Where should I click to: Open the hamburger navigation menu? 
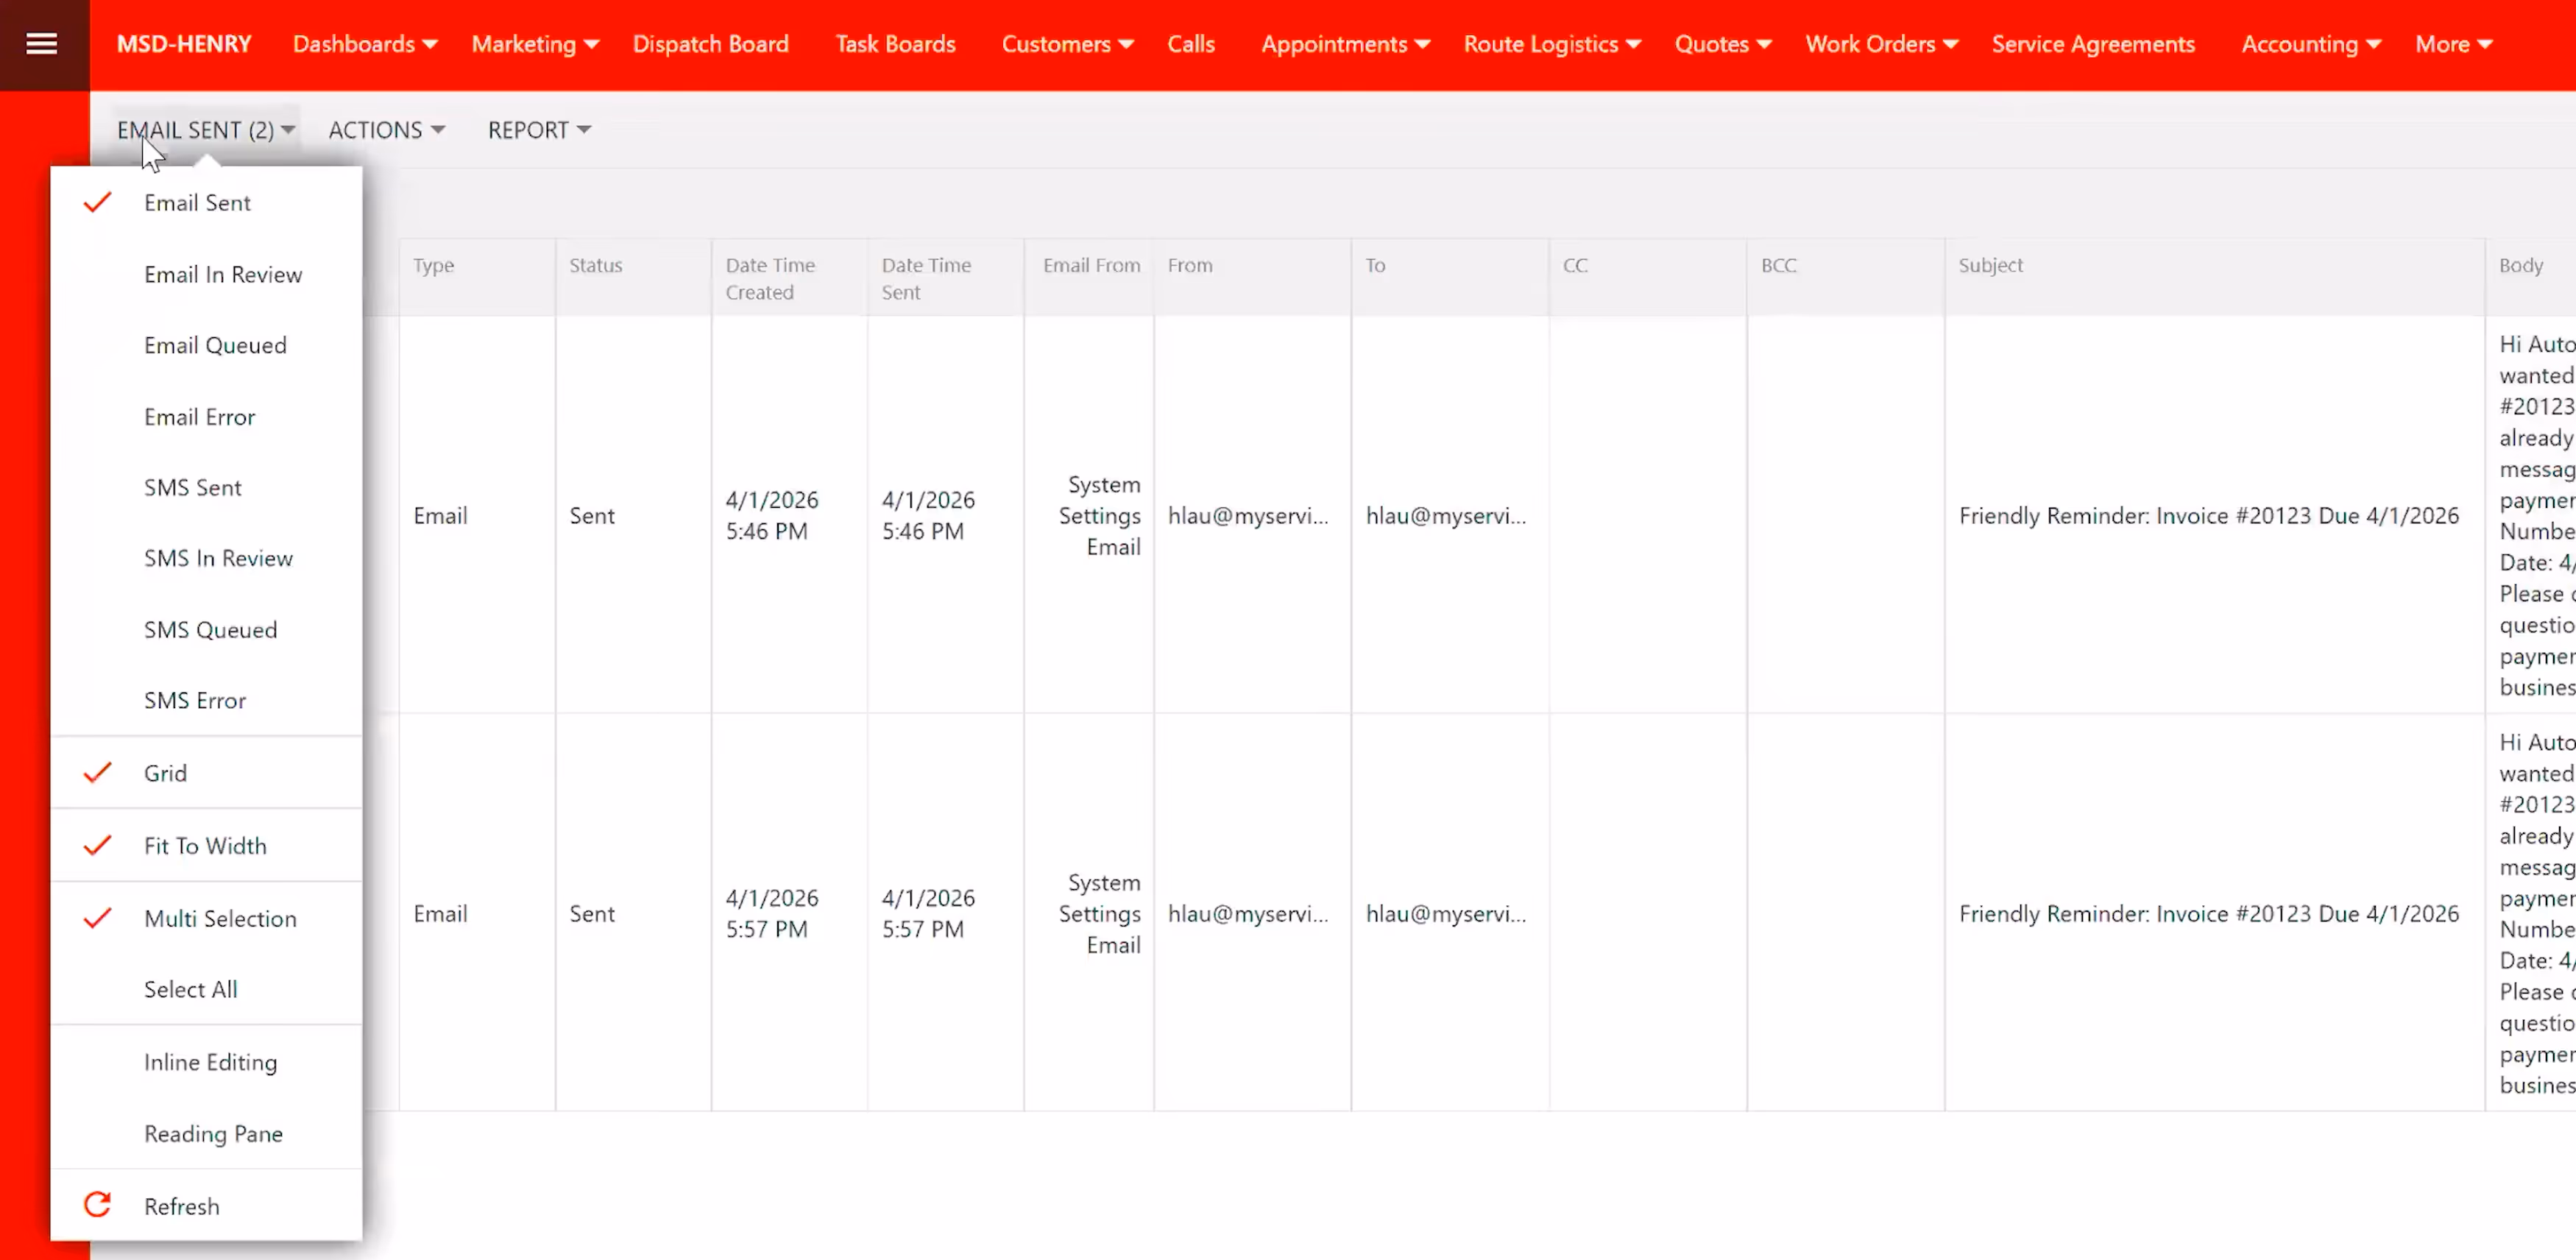[41, 44]
